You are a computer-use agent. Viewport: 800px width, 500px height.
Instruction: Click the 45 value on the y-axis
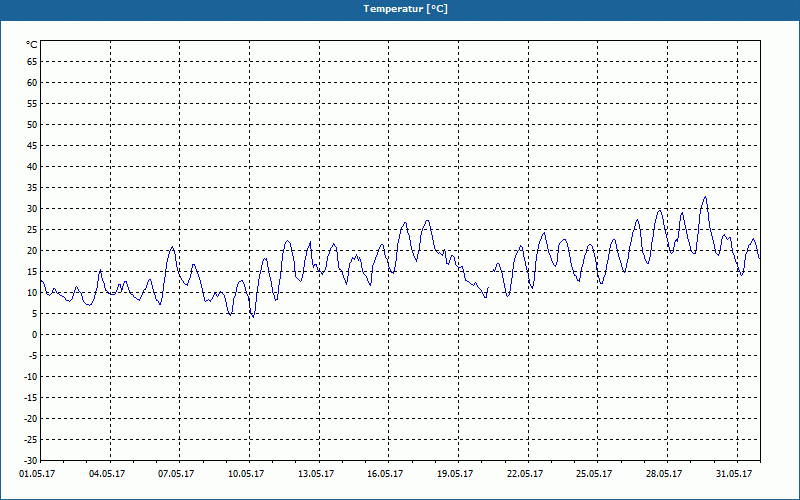click(x=32, y=146)
